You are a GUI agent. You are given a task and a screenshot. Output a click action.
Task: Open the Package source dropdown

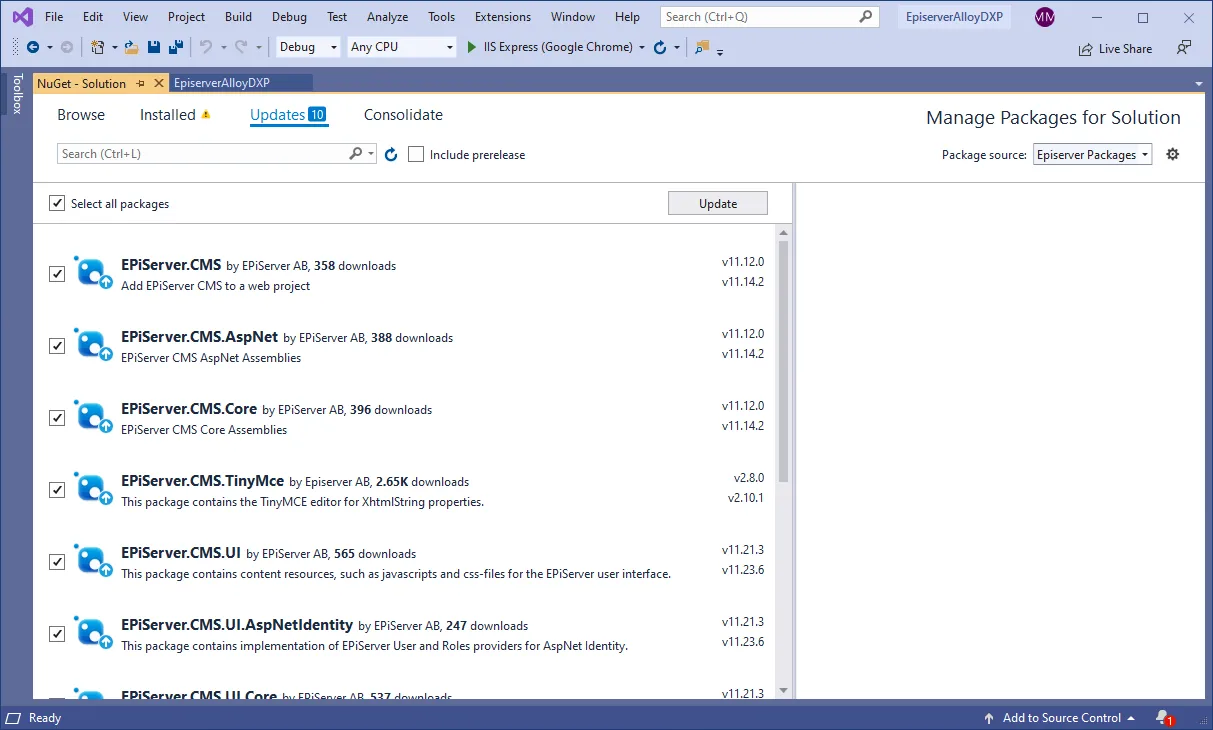(x=1092, y=154)
